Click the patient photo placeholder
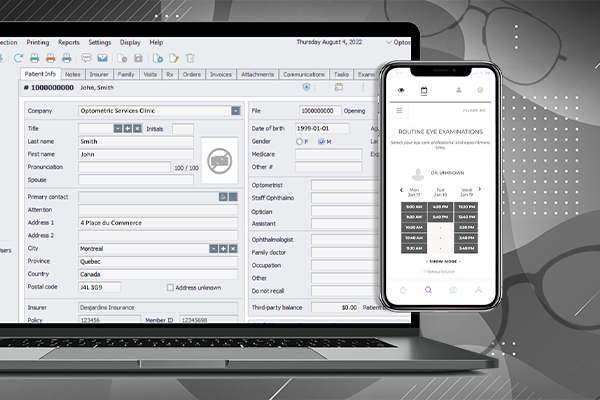This screenshot has height=400, width=600. tap(220, 160)
